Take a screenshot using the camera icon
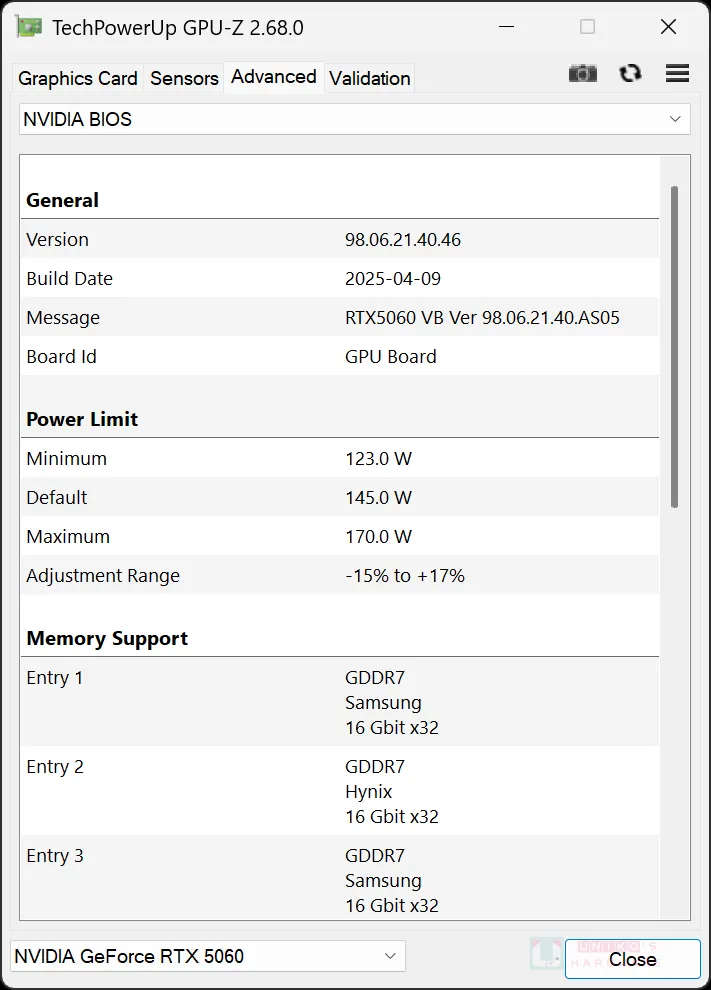This screenshot has width=711, height=990. [x=582, y=73]
